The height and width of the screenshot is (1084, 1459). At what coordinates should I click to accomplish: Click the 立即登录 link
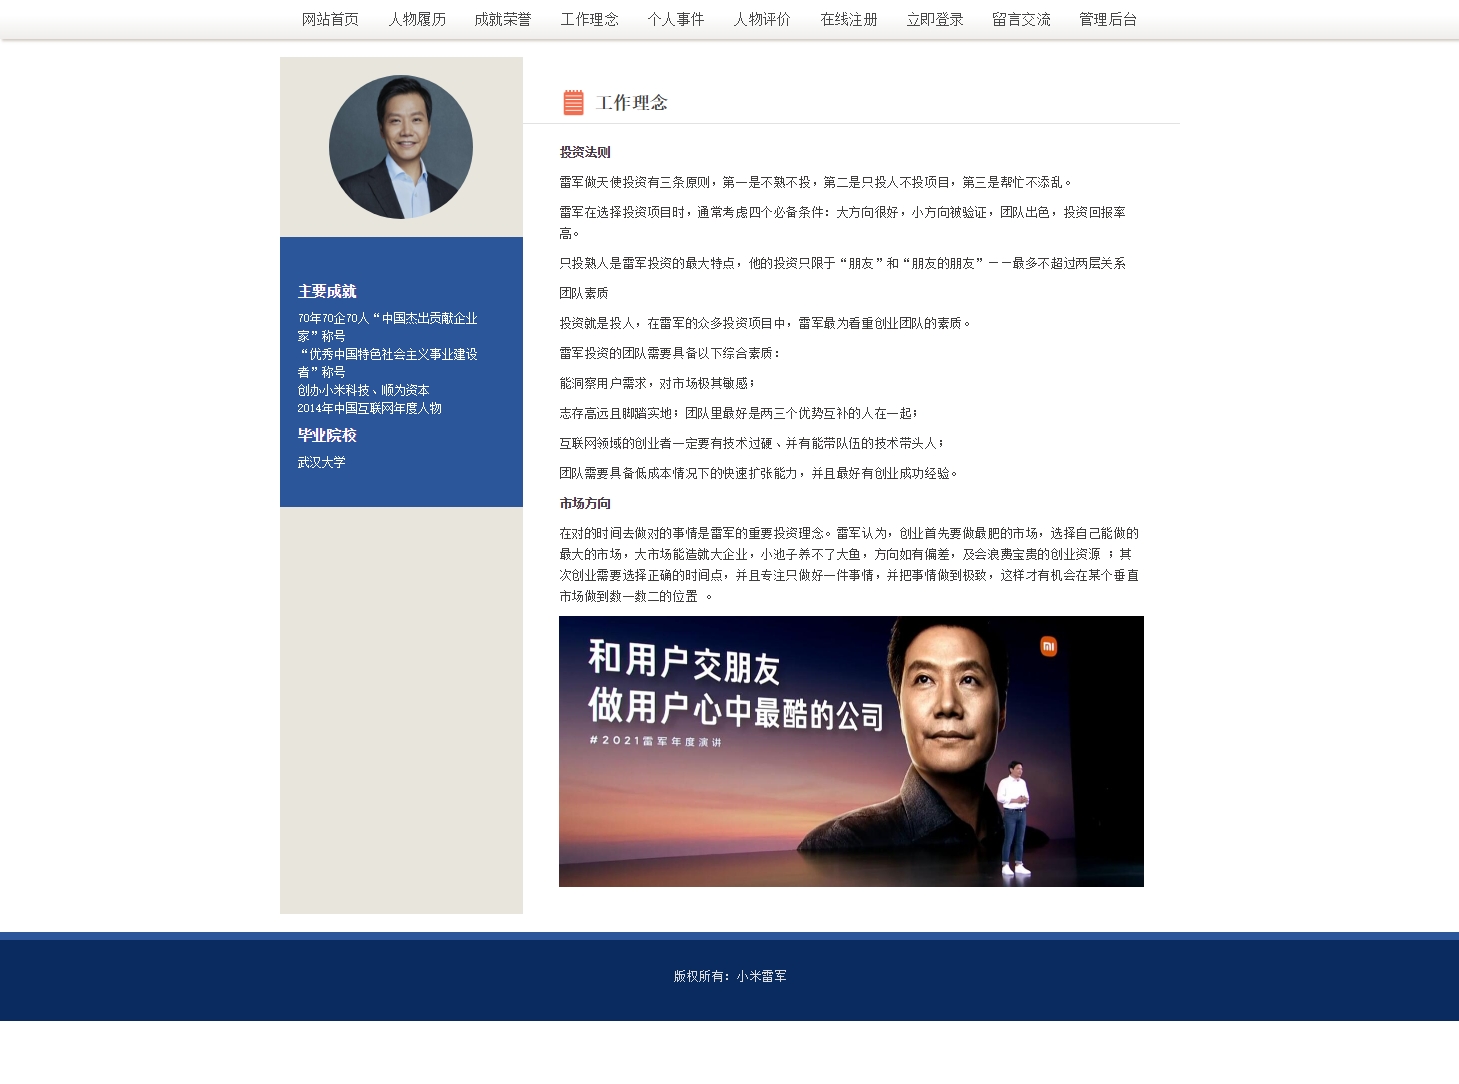935,19
